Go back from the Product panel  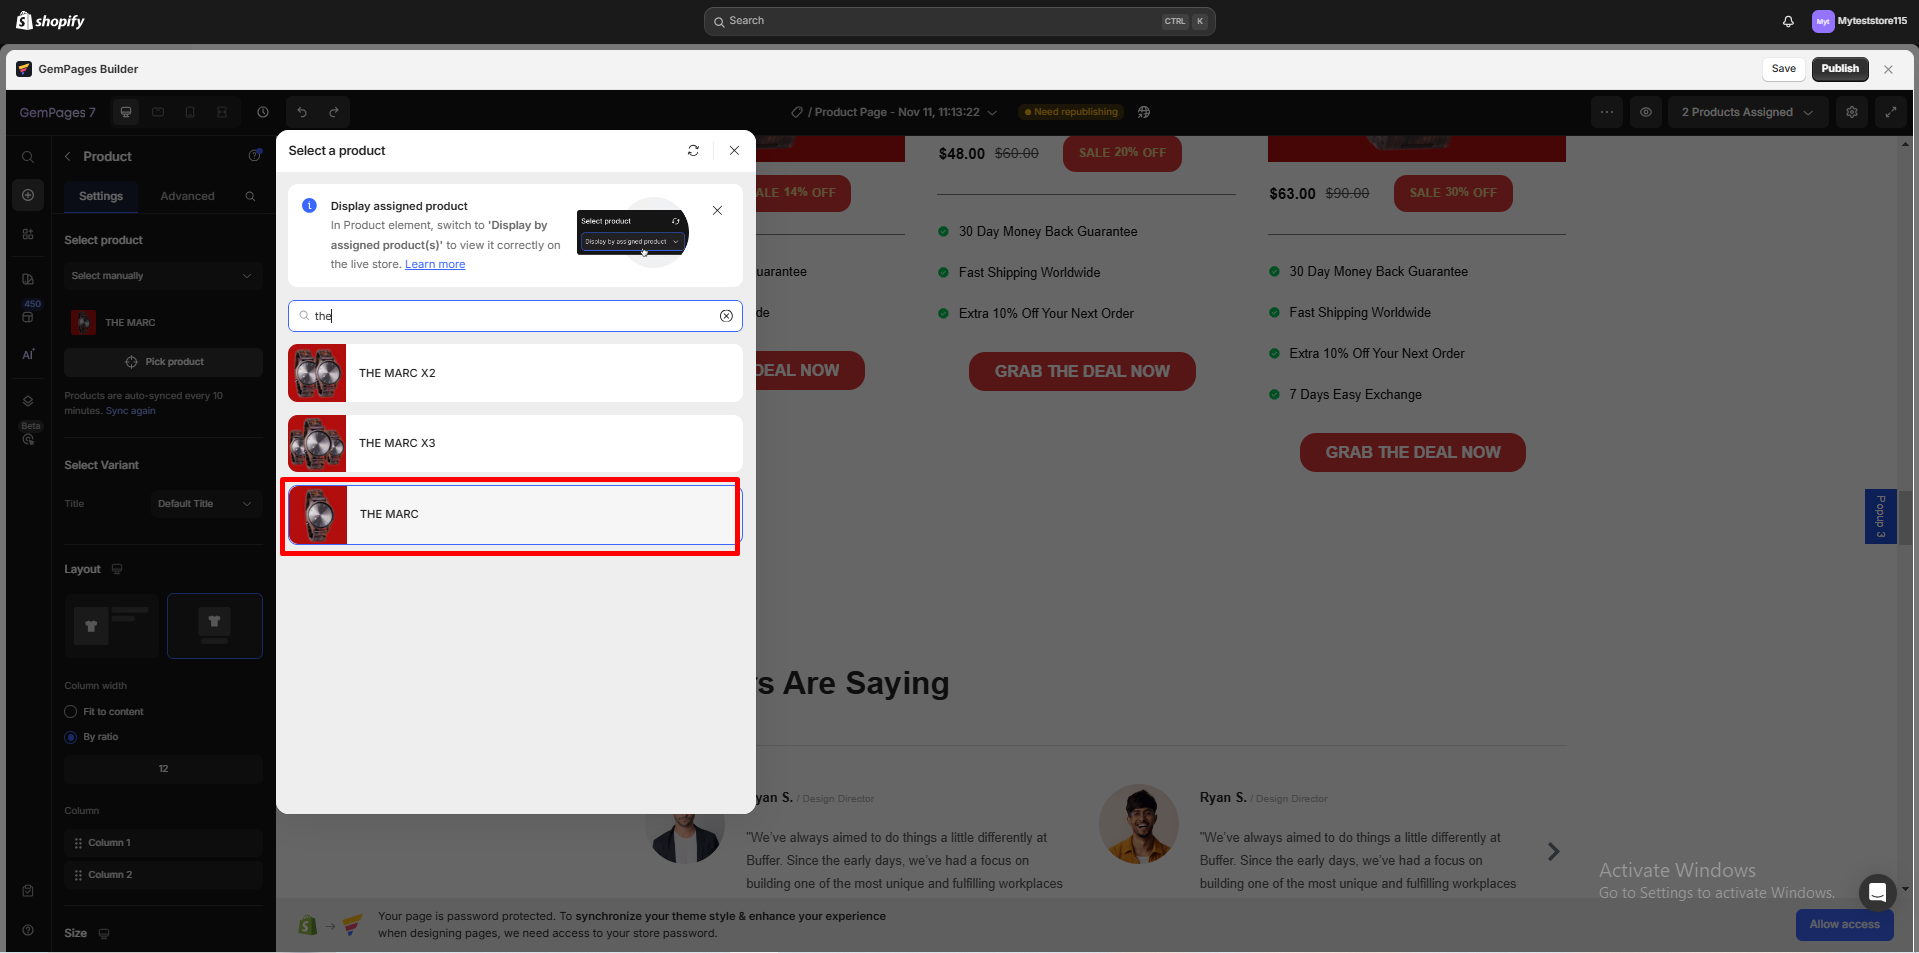click(68, 156)
